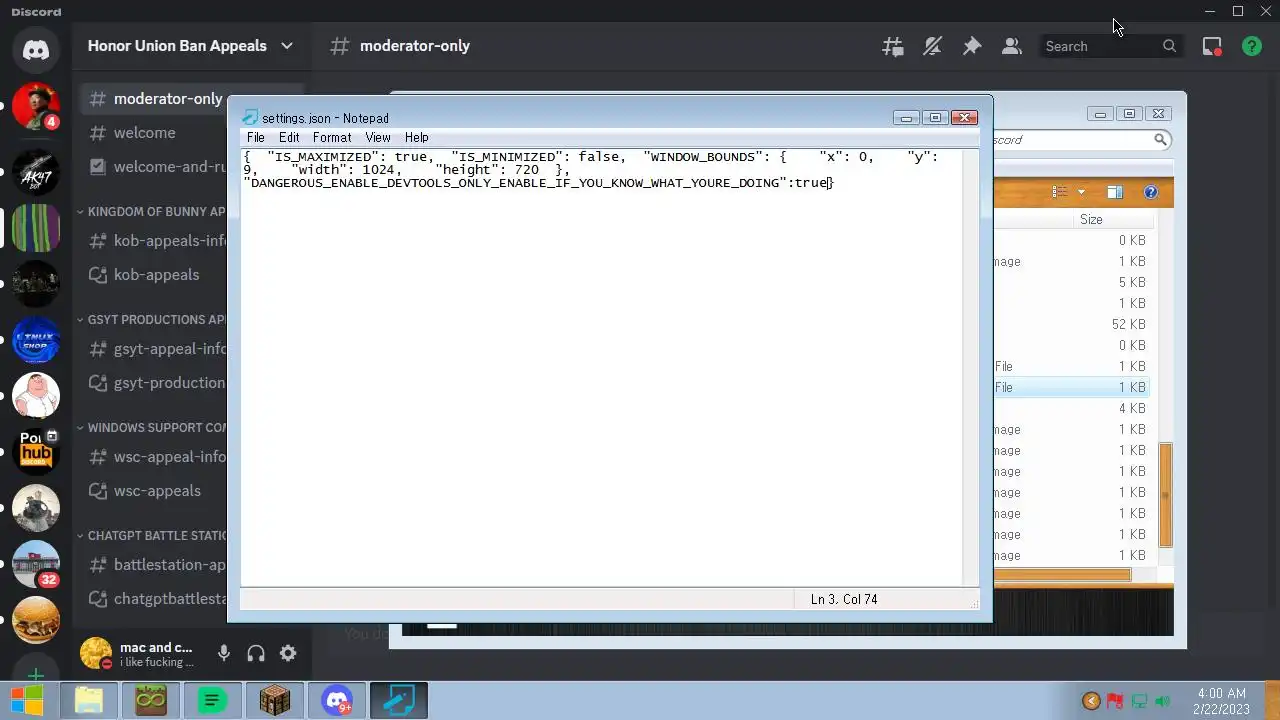Viewport: 1280px width, 720px height.
Task: Select the 52 KB file row in Explorer
Action: coord(1072,324)
